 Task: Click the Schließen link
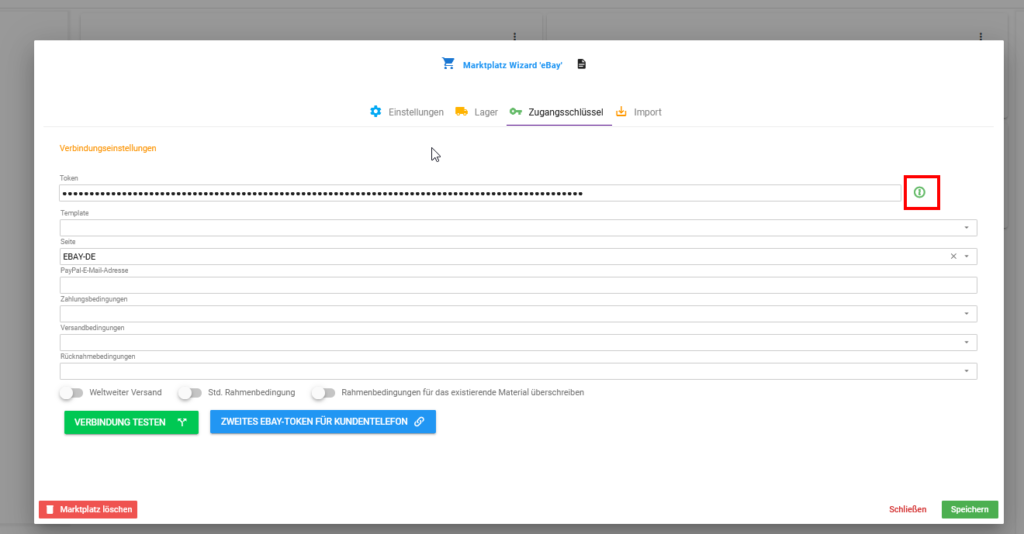tap(907, 509)
